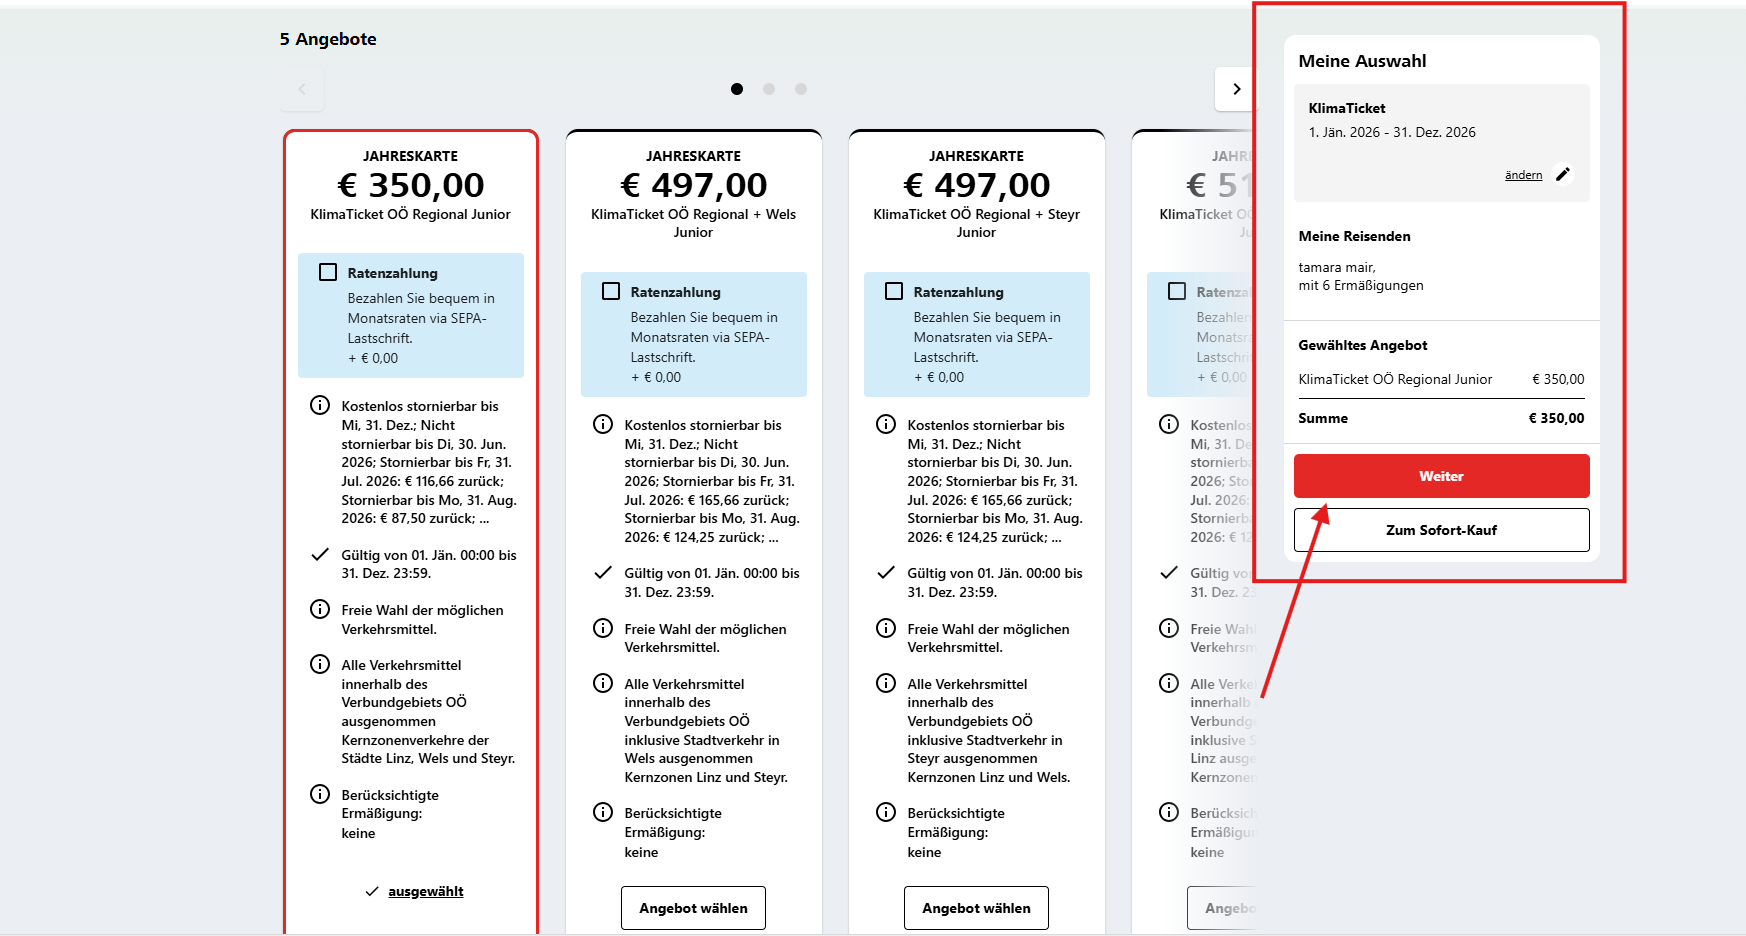
Task: Click the ändern link for KlimaTicket dates
Action: (x=1523, y=175)
